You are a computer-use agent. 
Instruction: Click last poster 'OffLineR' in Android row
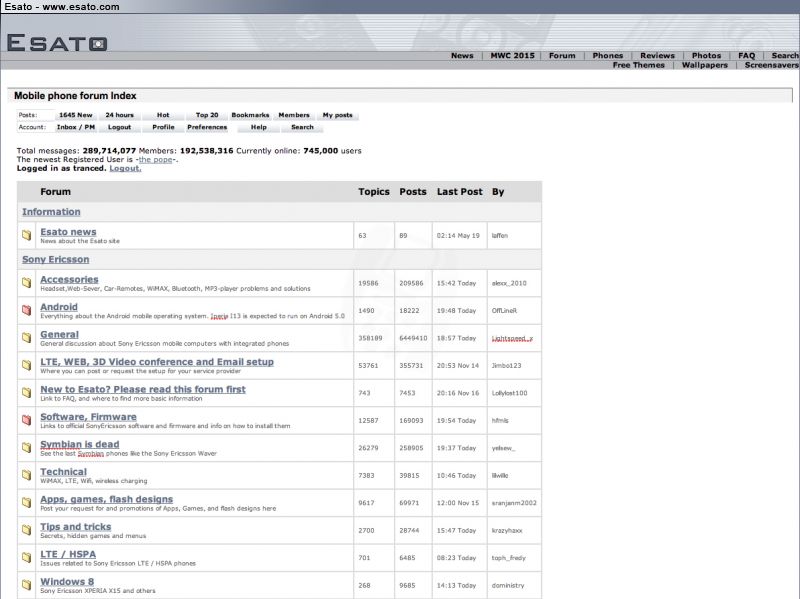(504, 311)
